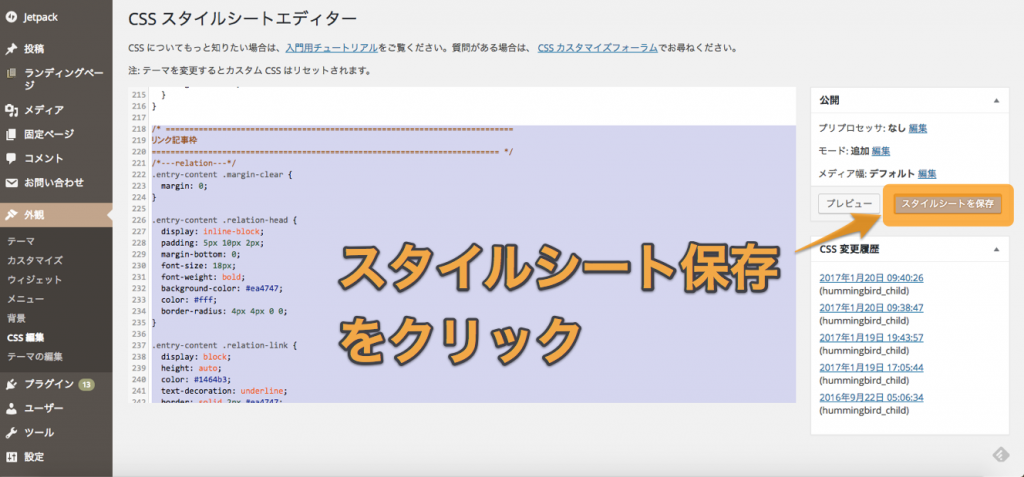Select the ウィジェット submenu item
The height and width of the screenshot is (477, 1024).
coord(35,280)
